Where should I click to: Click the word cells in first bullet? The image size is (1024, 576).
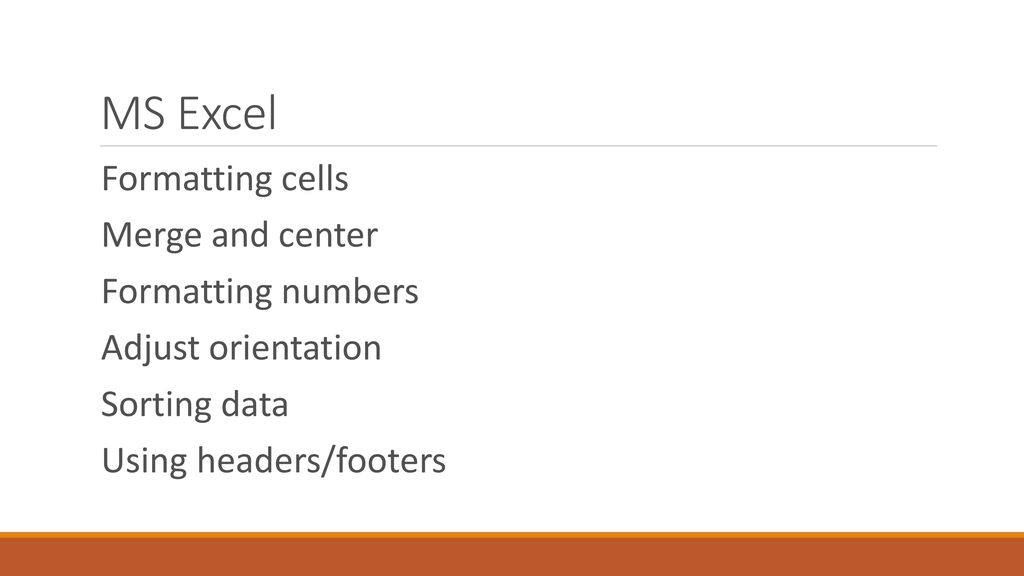coord(315,179)
